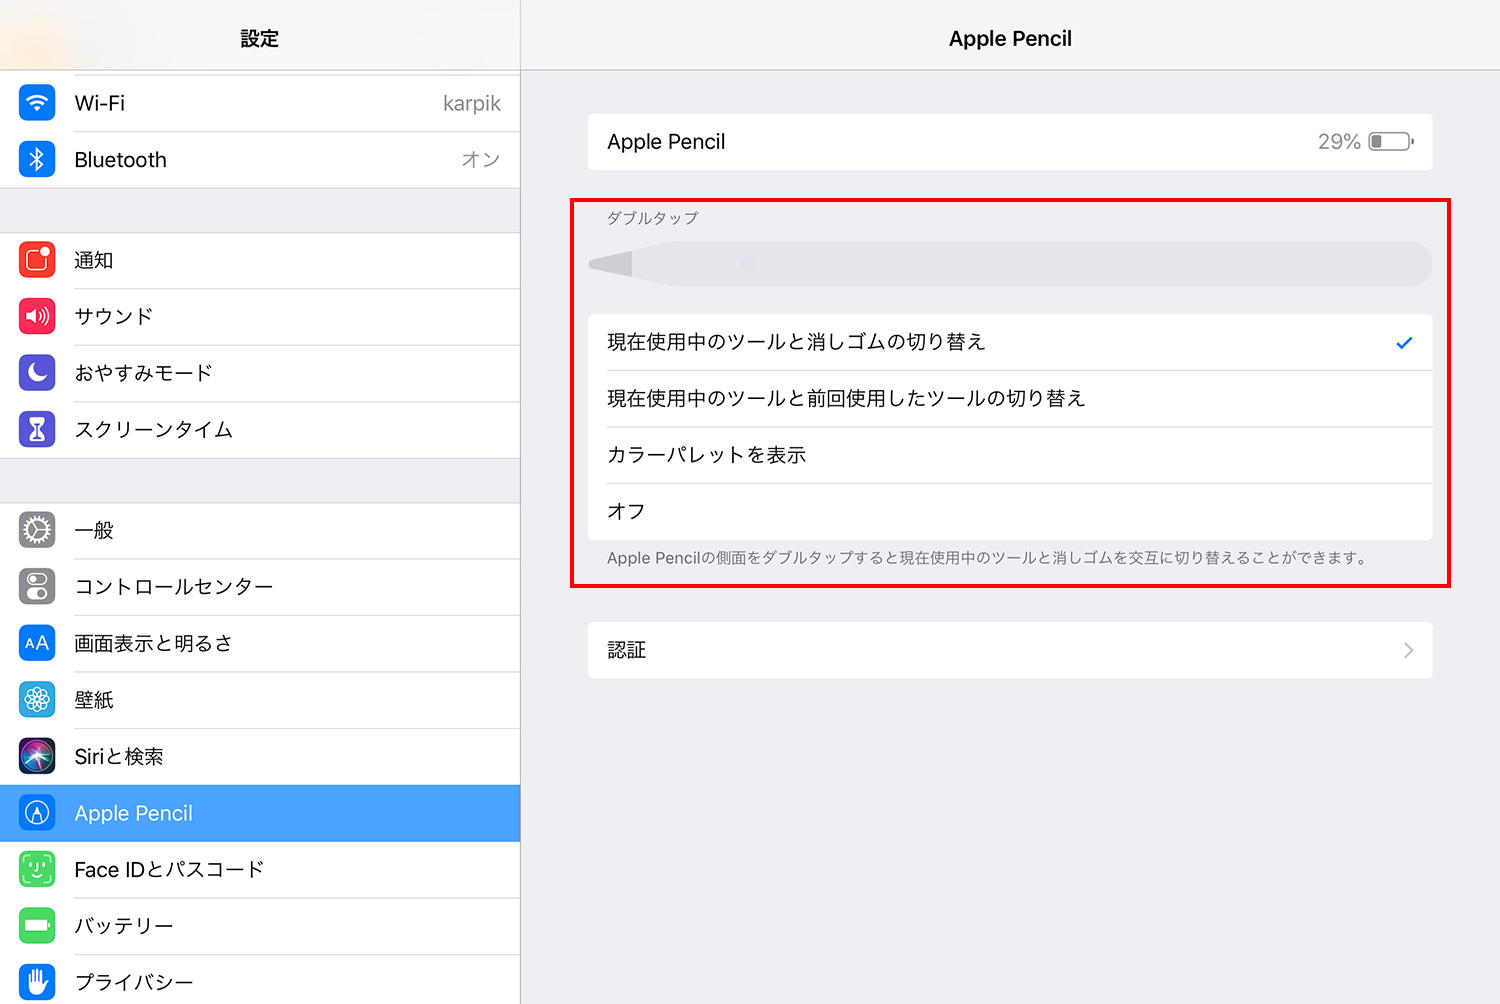Tap the Apple Pencil page title
This screenshot has width=1500, height=1004.
pos(1010,39)
